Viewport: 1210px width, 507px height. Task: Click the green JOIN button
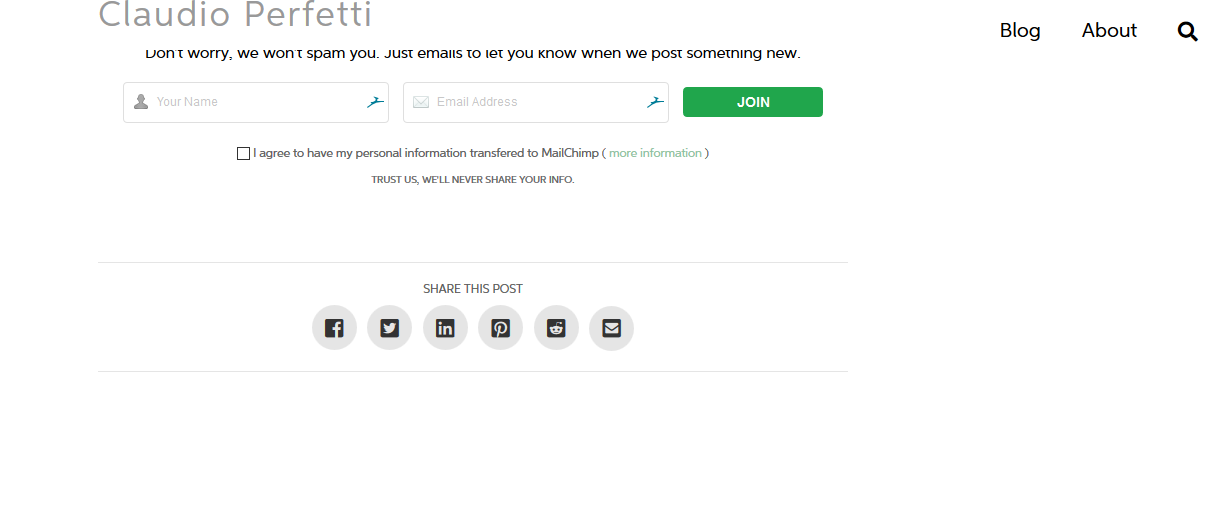(x=753, y=102)
